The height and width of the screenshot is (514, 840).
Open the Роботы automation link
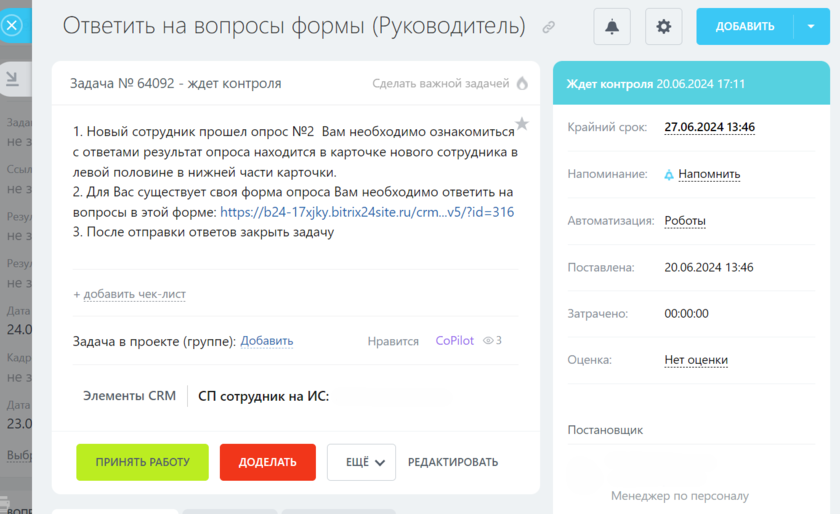coord(685,221)
